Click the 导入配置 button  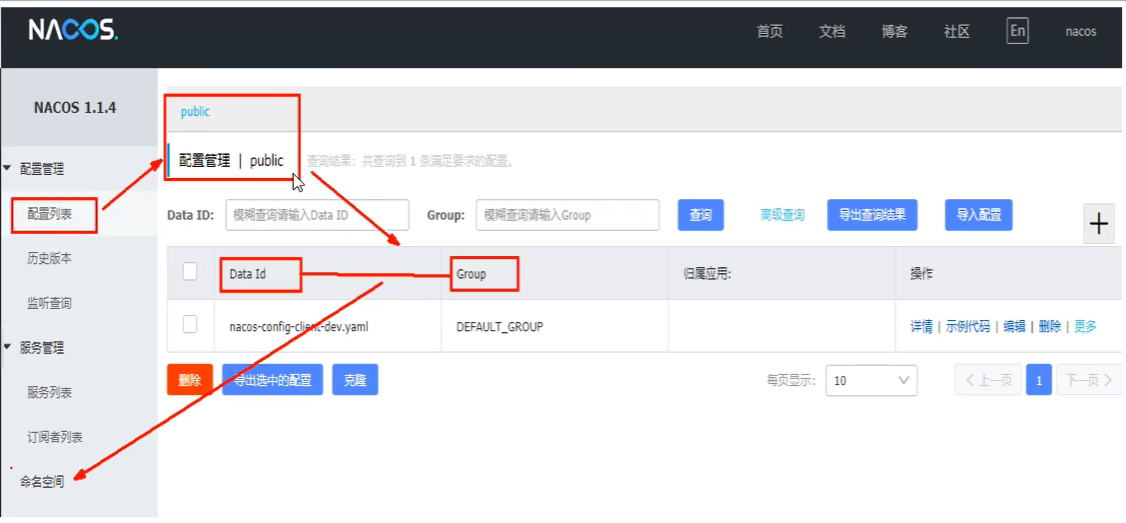(979, 215)
